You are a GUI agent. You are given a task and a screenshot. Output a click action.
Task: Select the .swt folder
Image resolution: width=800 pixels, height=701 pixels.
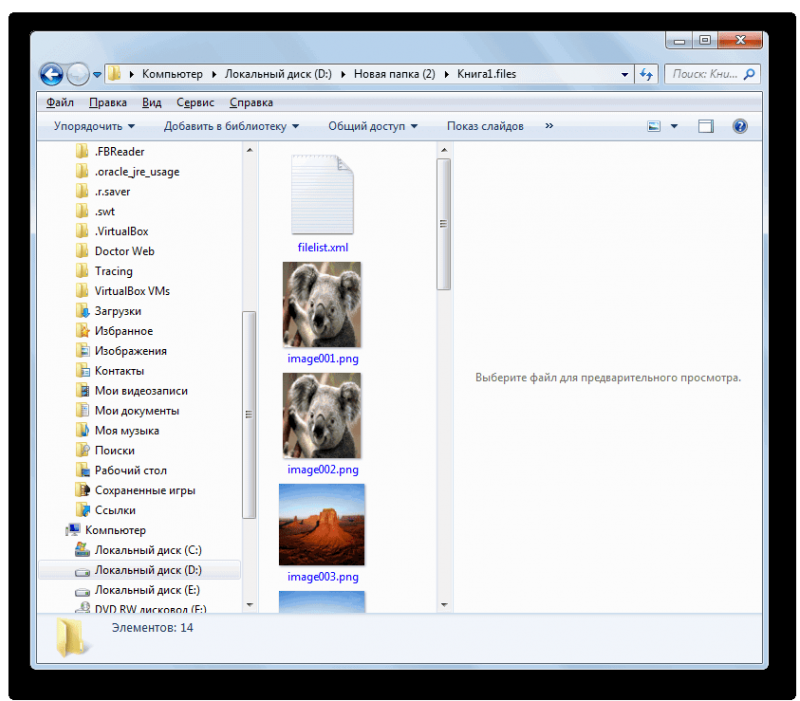tap(105, 211)
